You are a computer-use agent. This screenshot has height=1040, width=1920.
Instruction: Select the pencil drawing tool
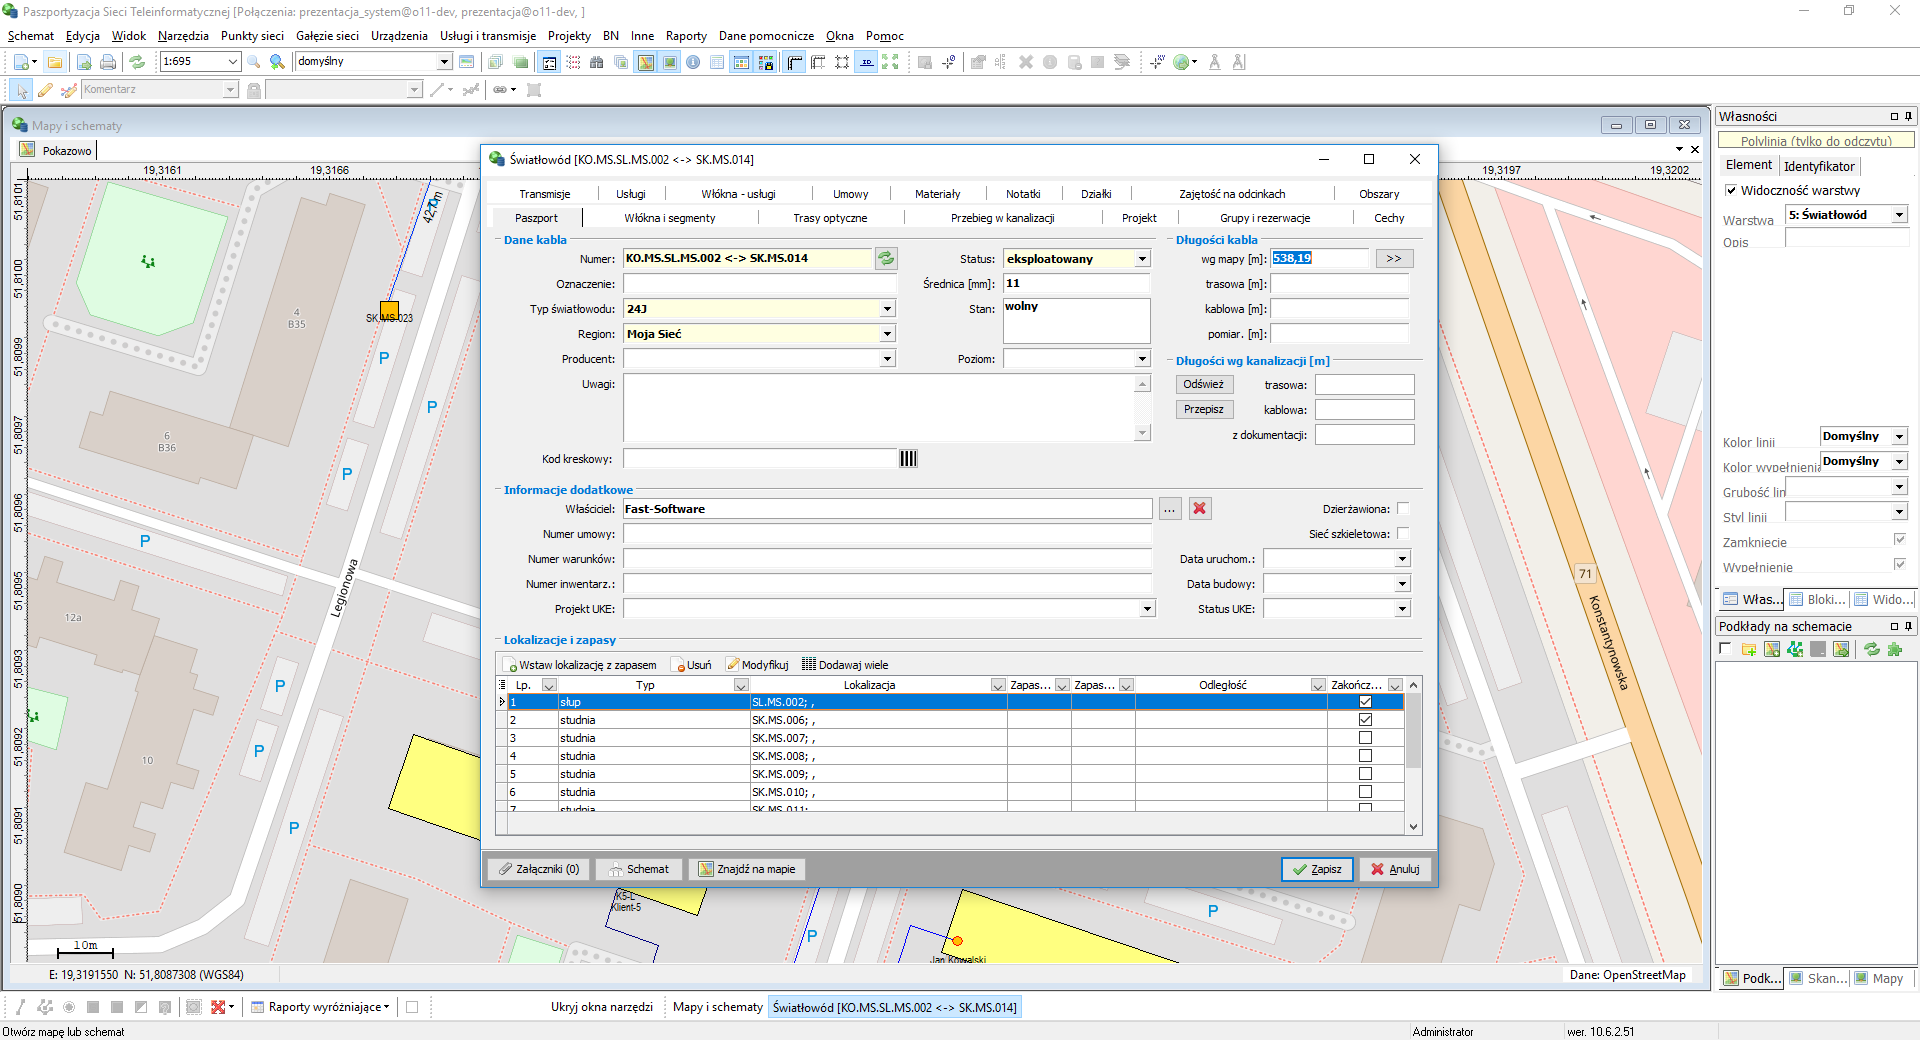tap(45, 90)
